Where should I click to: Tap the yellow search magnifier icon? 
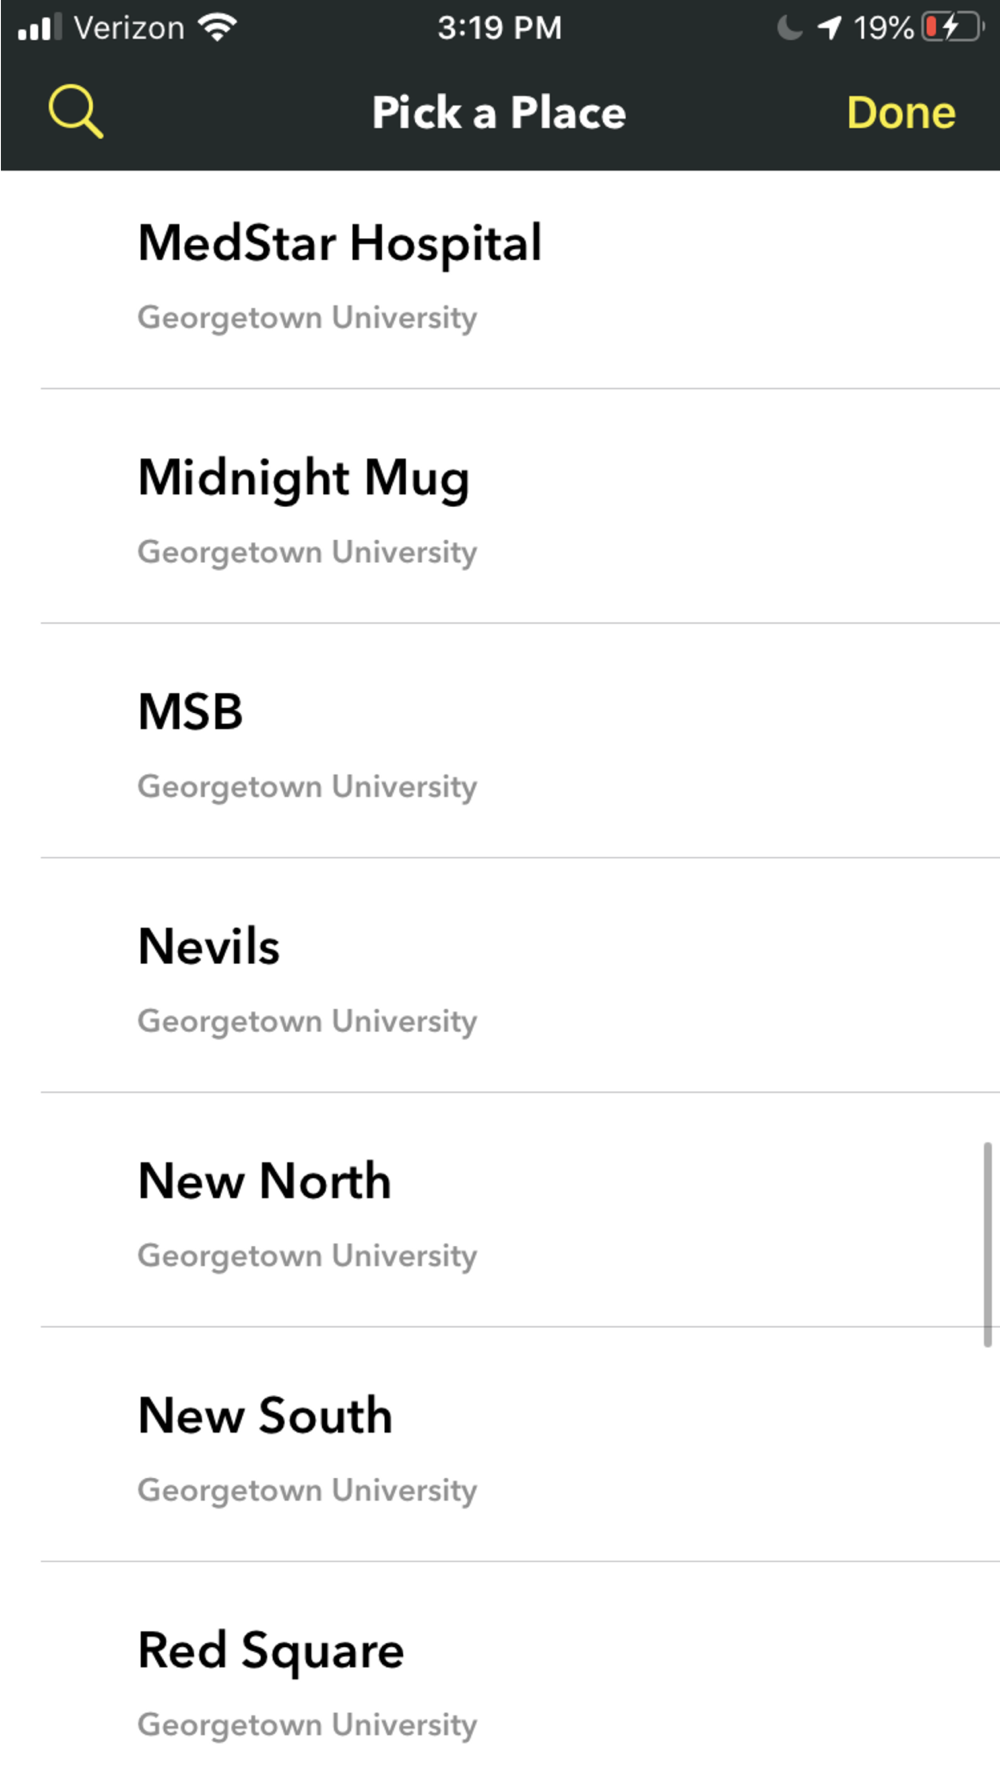point(76,111)
